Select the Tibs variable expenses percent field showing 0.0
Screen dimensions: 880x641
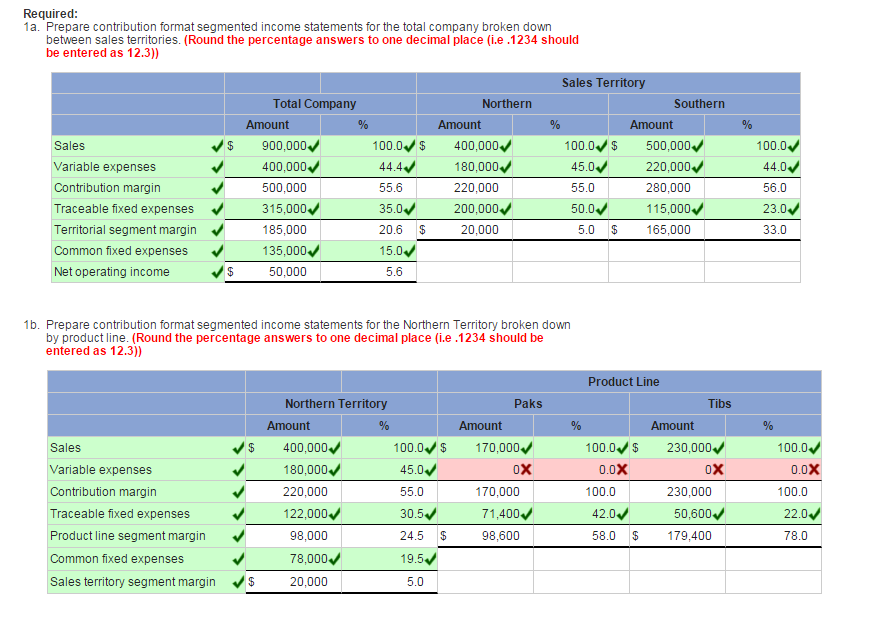pos(773,469)
